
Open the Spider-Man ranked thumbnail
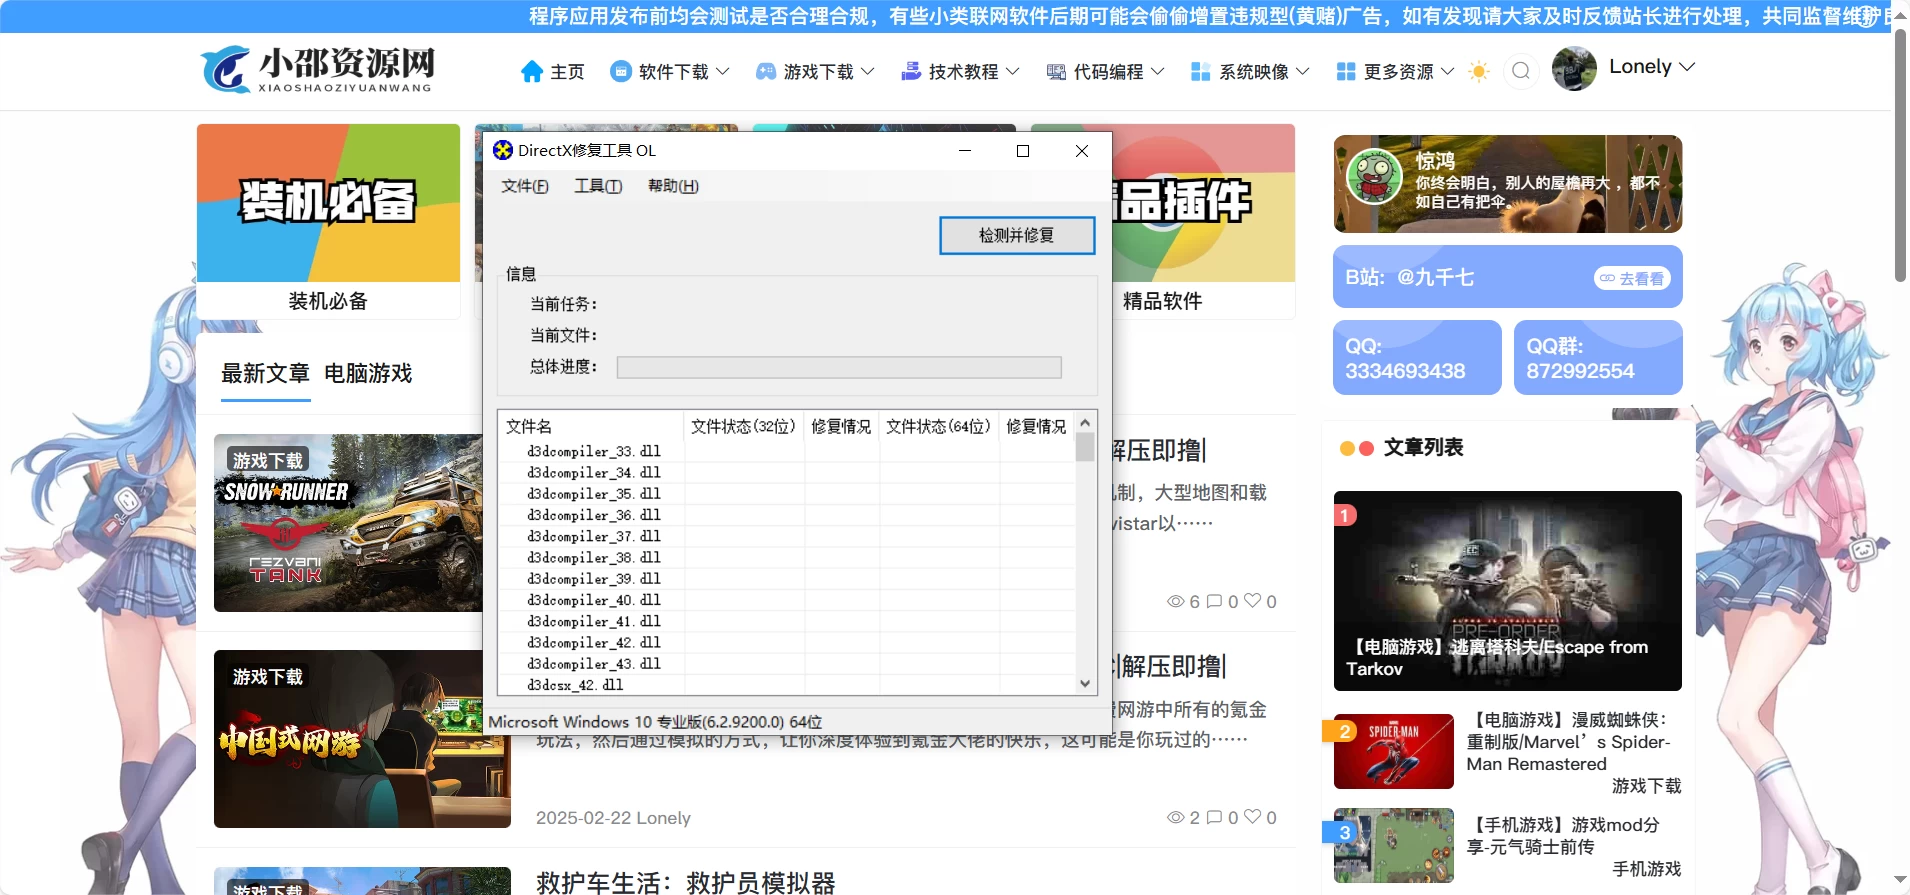[x=1393, y=751]
